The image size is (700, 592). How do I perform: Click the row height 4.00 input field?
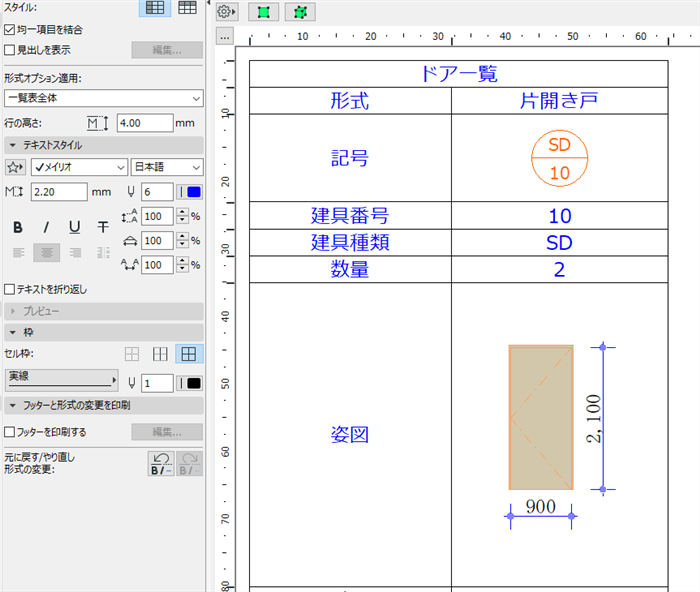point(145,123)
